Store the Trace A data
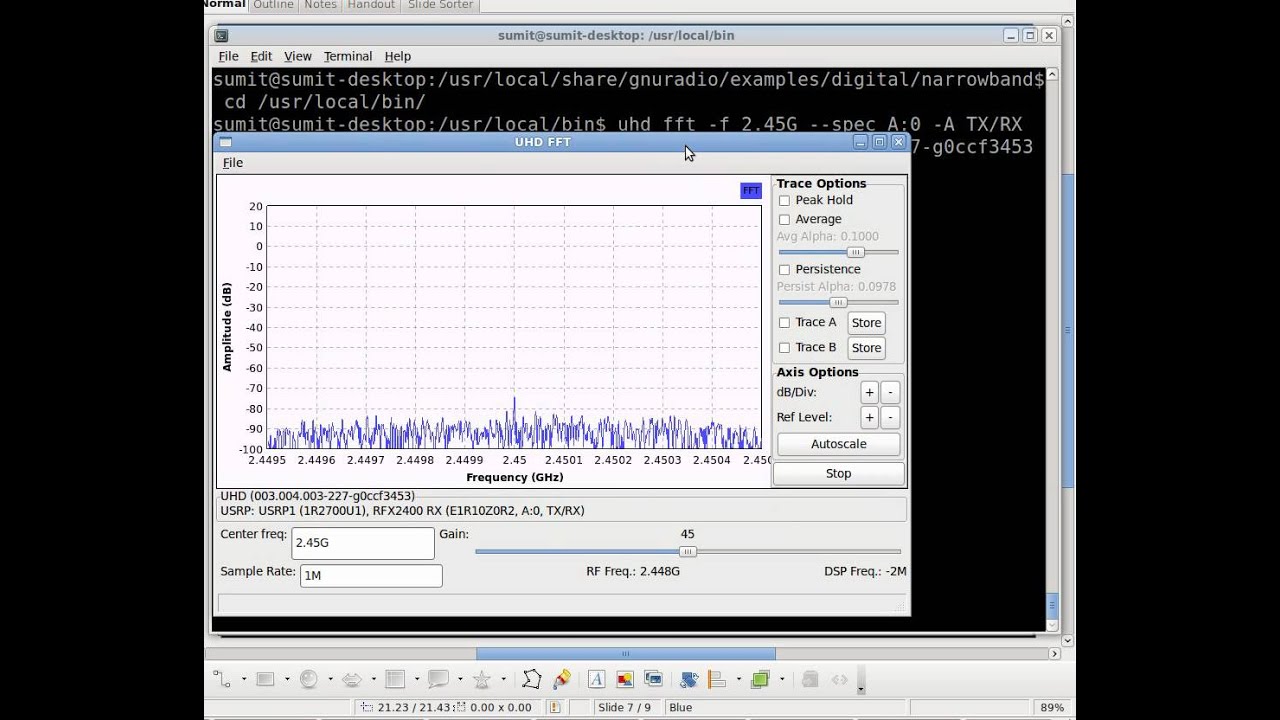This screenshot has width=1280, height=720. coord(866,322)
